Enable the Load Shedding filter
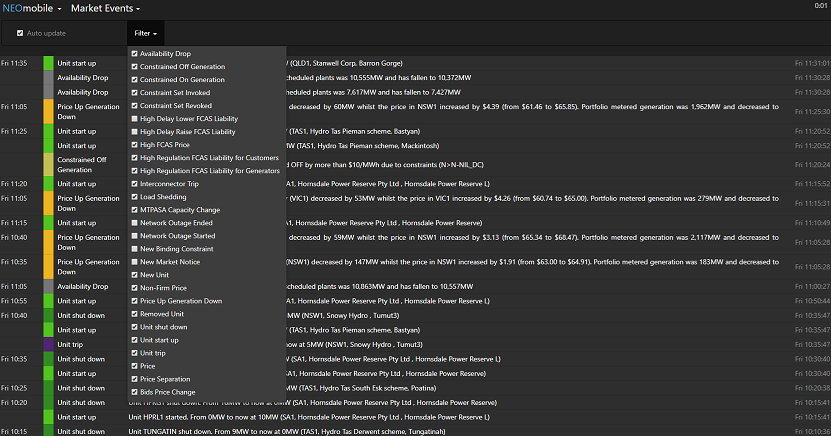The image size is (831, 436). 135,196
